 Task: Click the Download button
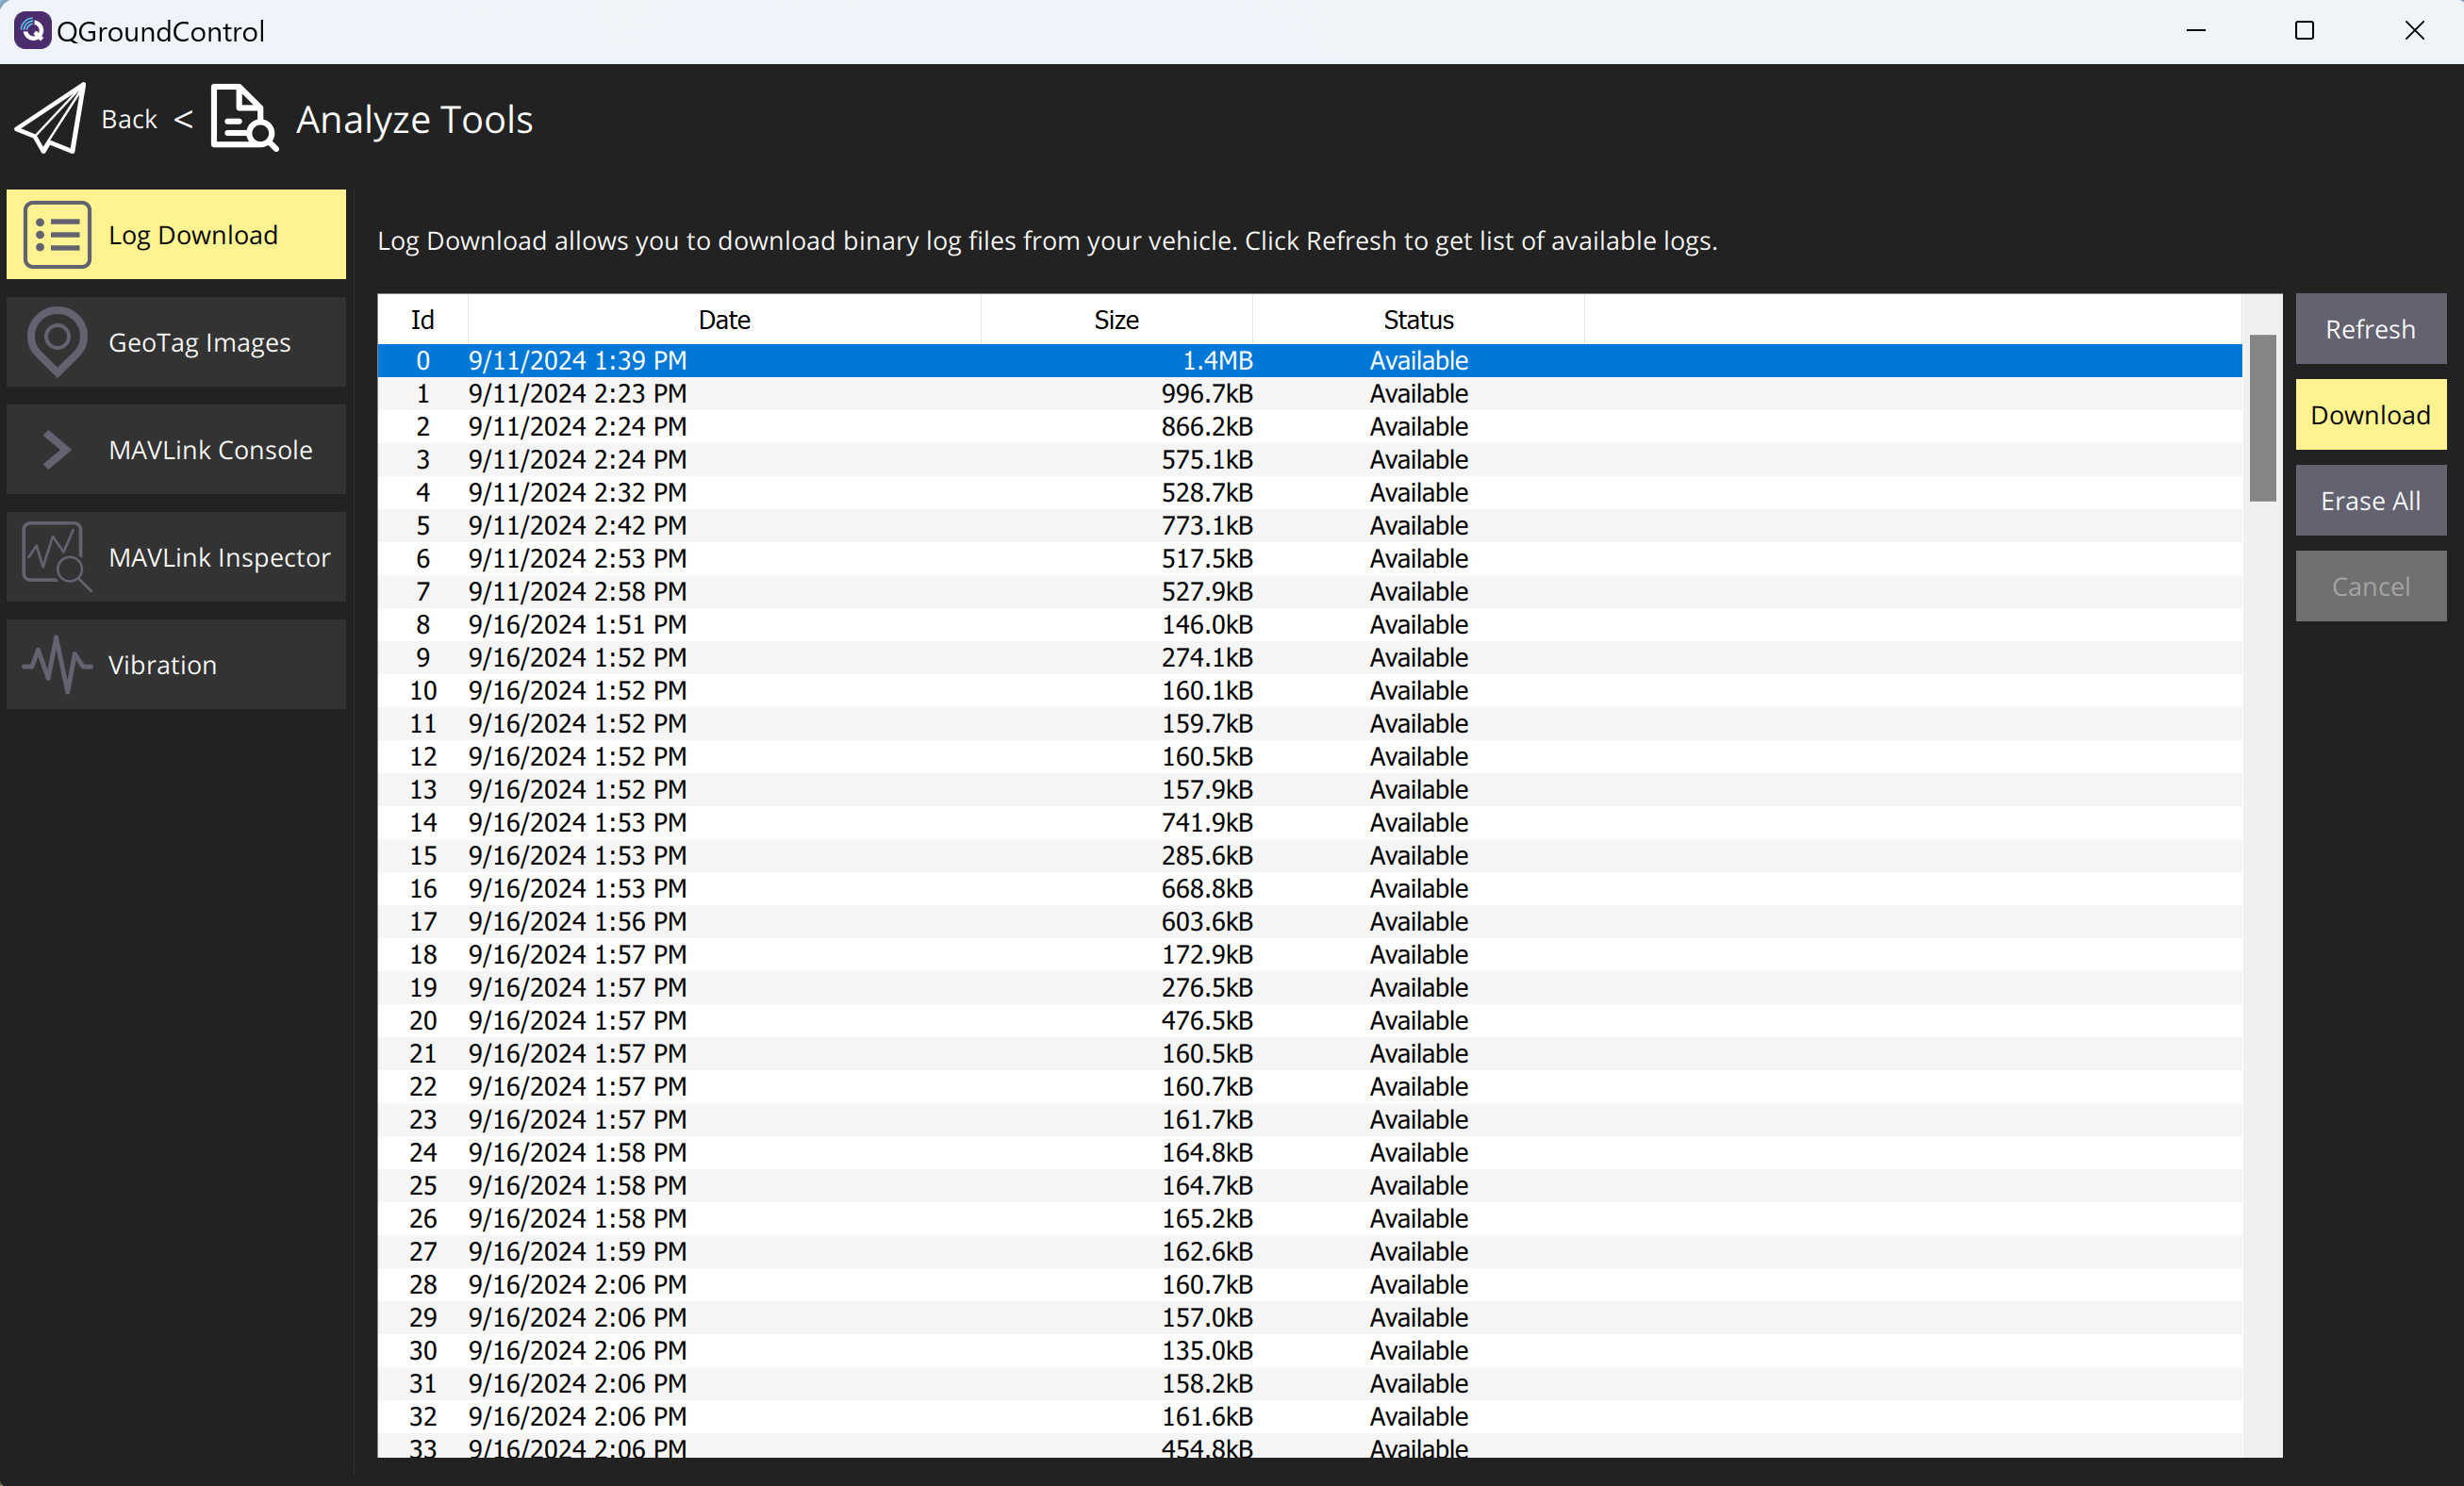point(2370,415)
